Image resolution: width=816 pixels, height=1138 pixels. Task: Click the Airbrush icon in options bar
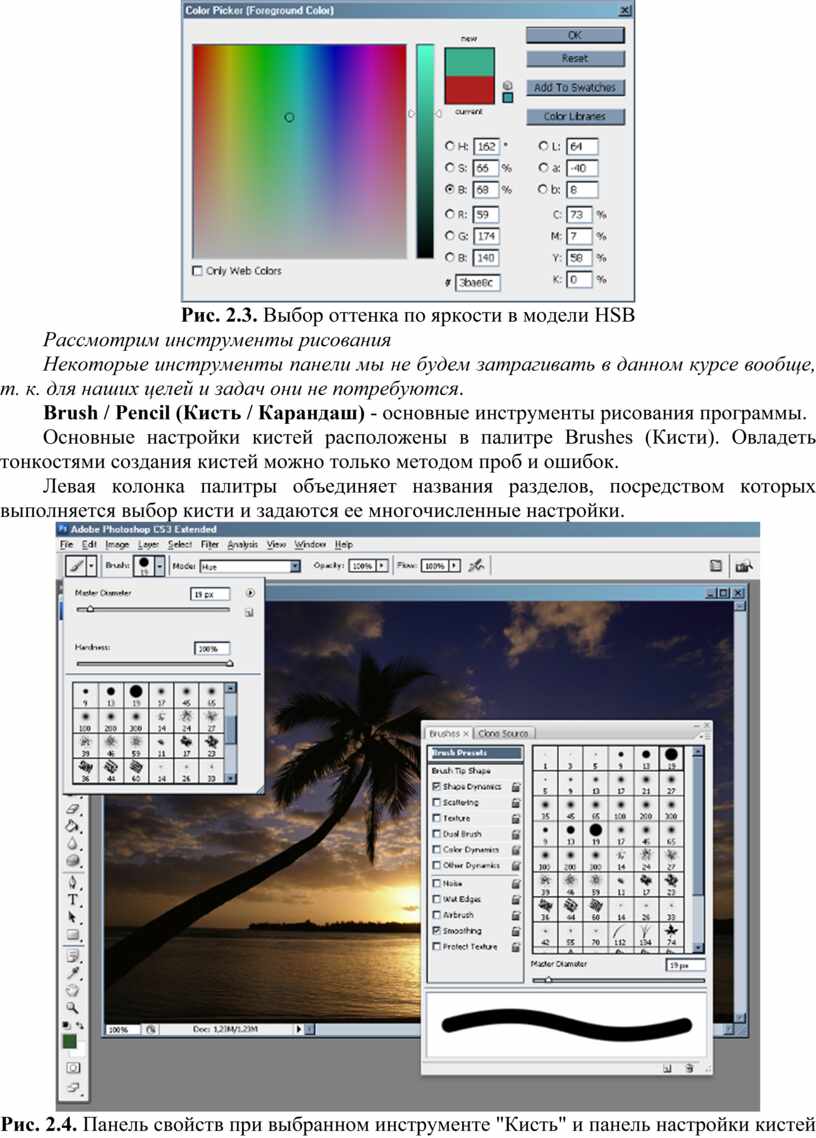pos(476,565)
